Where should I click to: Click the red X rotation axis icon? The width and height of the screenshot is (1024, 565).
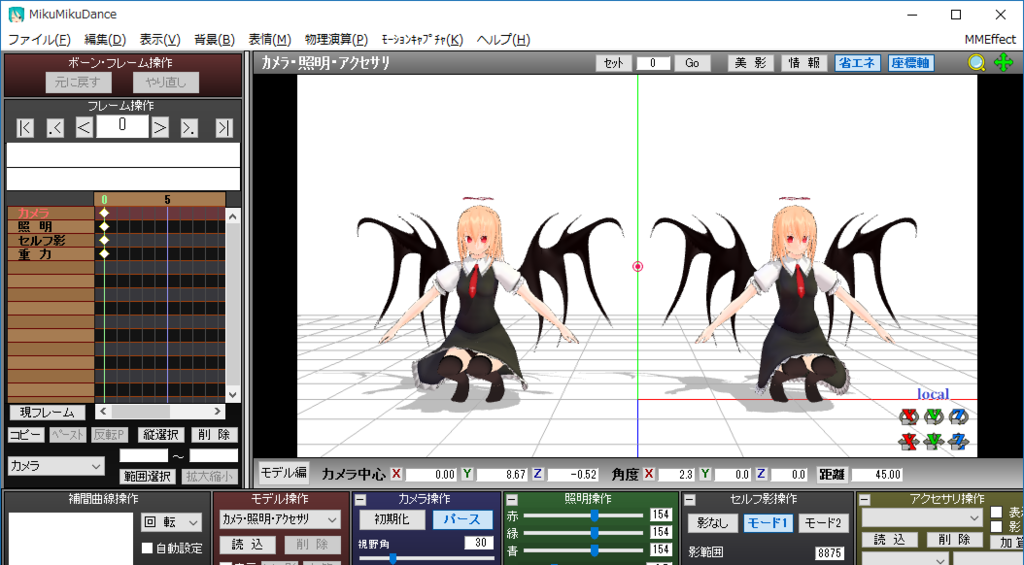[908, 416]
